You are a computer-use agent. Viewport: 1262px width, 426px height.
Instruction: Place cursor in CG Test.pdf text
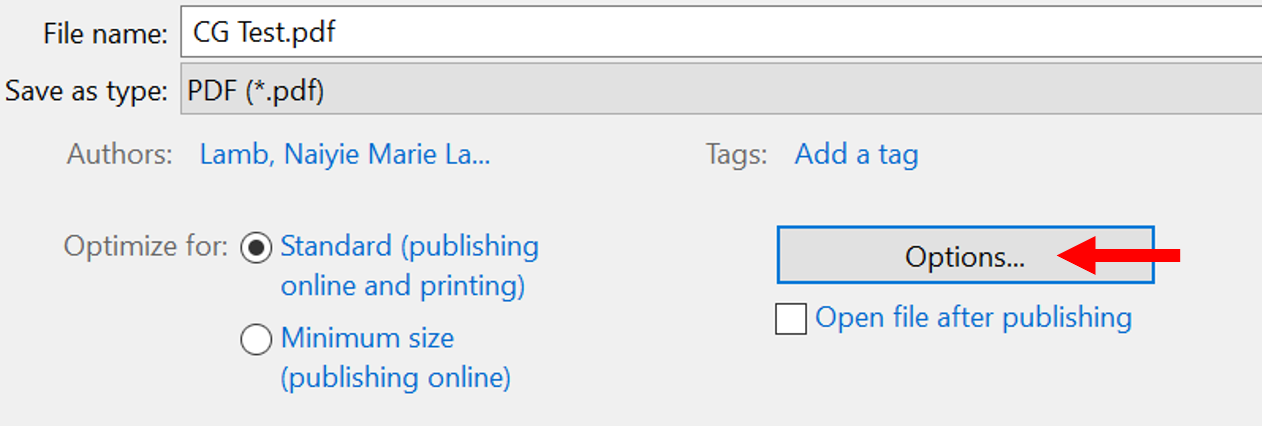pyautogui.click(x=264, y=32)
